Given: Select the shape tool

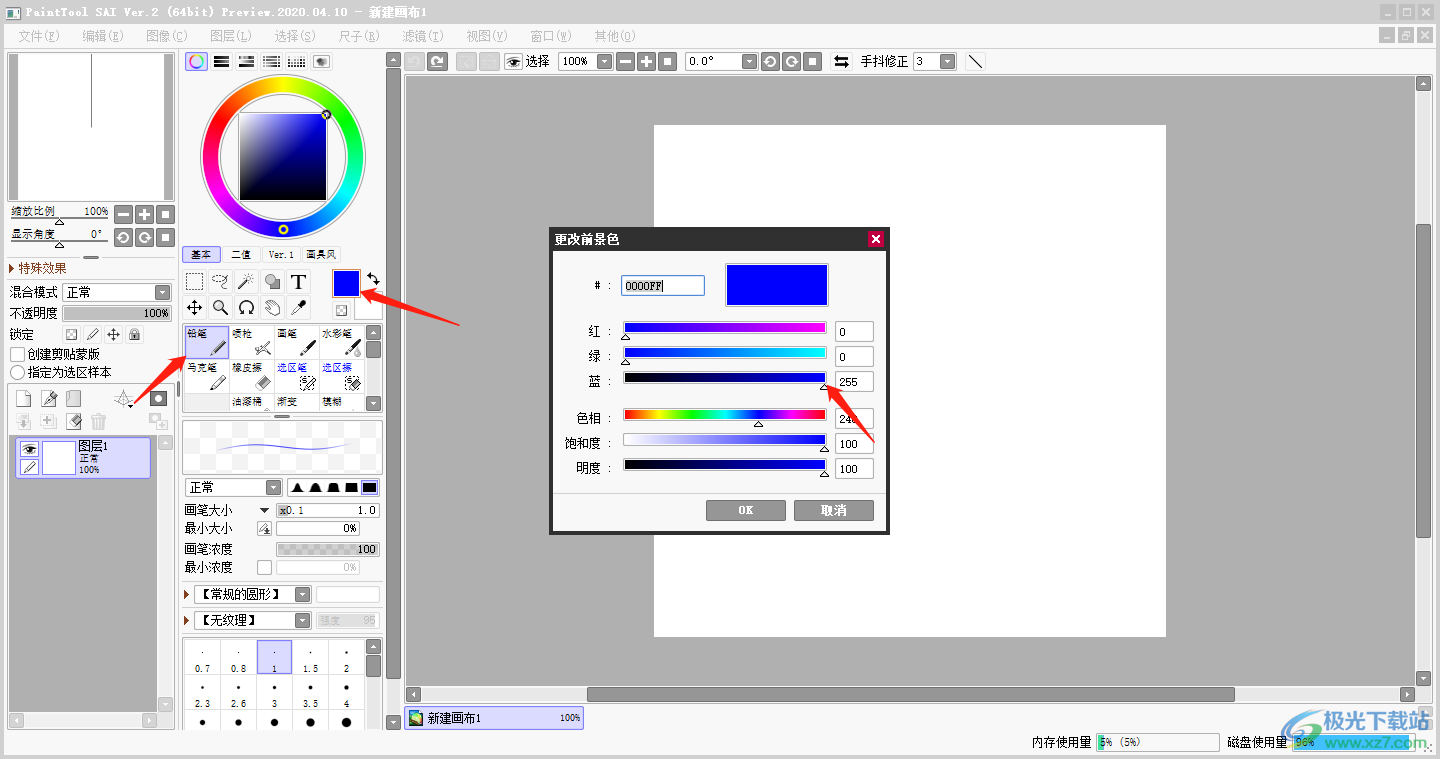Looking at the screenshot, I should click(272, 282).
